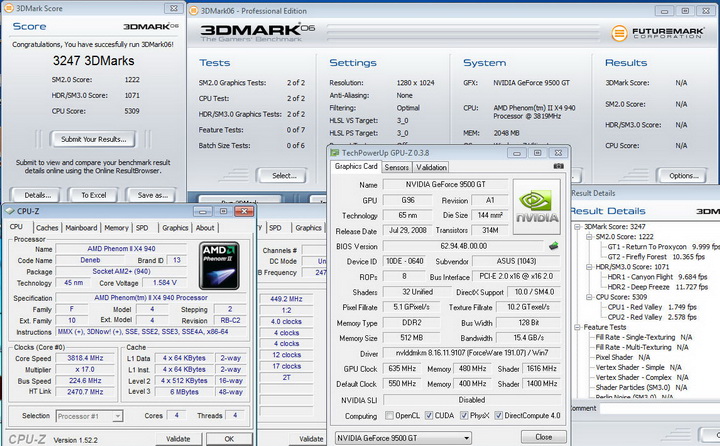Image resolution: width=720 pixels, height=446 pixels.
Task: Select HDR2 - Deep Freeze result row
Action: (x=658, y=287)
